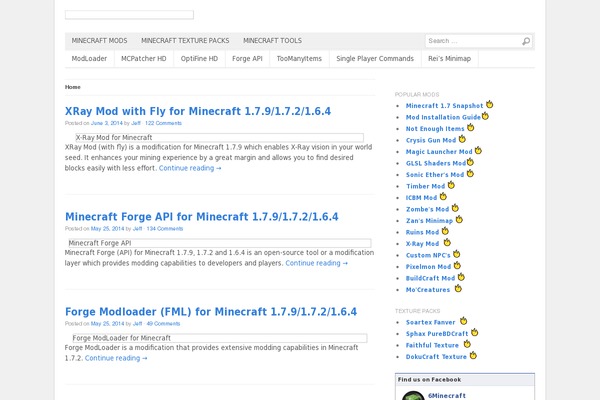Viewport: 600px width, 400px height.
Task: Click flame icon next to Pixelmon Mod
Action: 457,265
